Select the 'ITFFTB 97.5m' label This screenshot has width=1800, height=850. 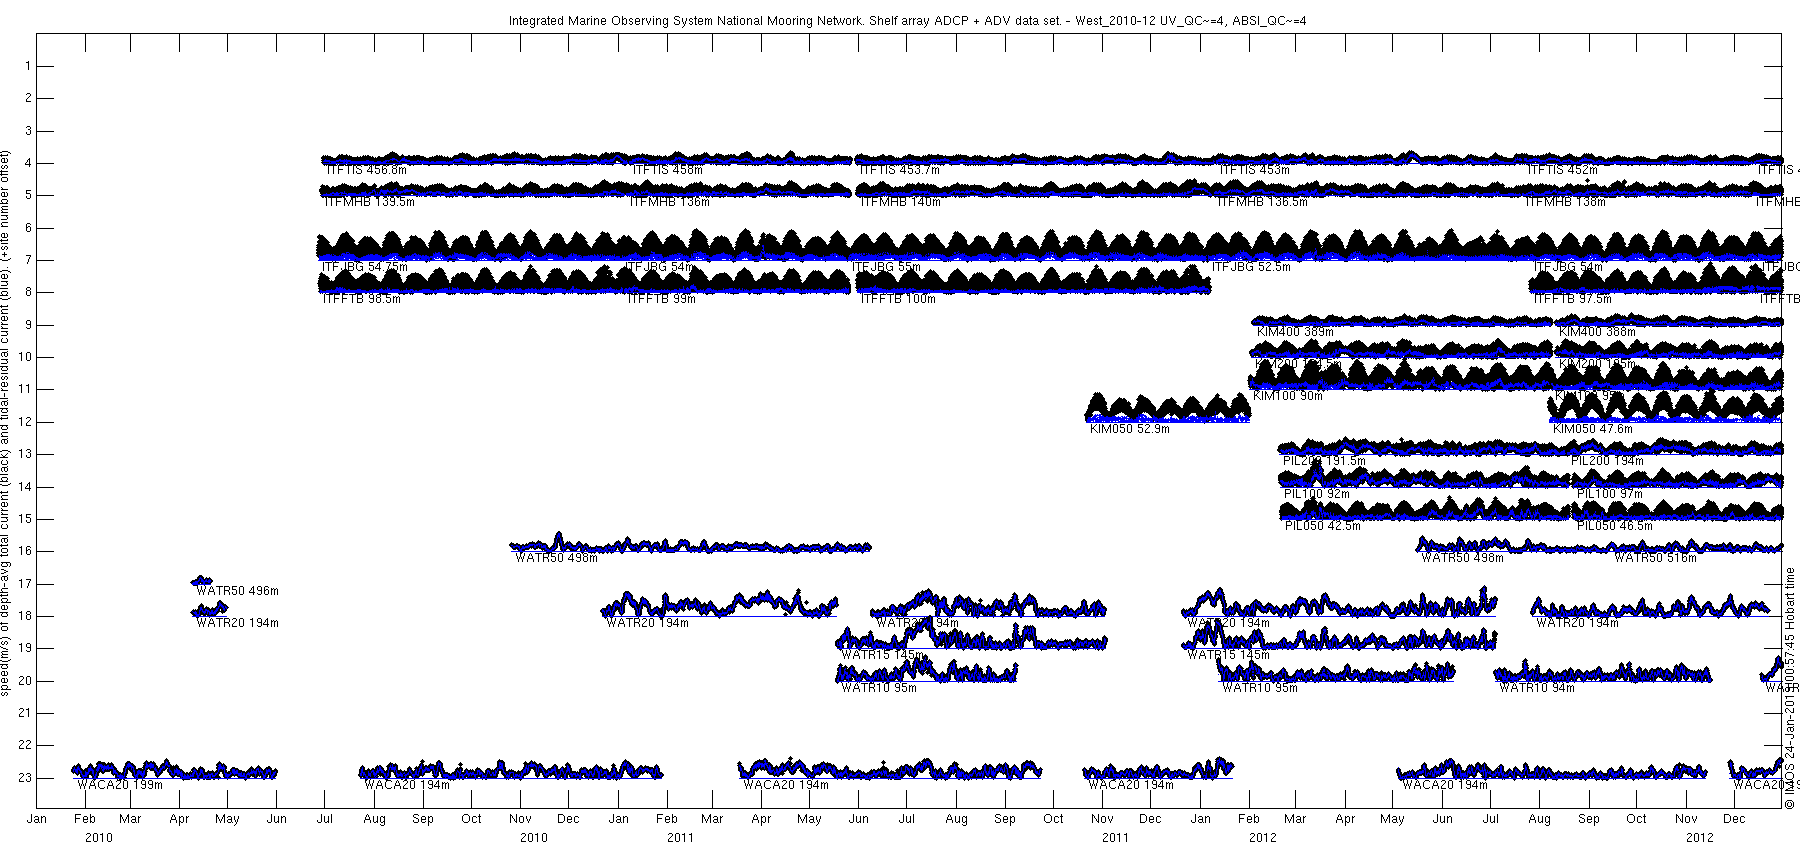pos(1572,299)
